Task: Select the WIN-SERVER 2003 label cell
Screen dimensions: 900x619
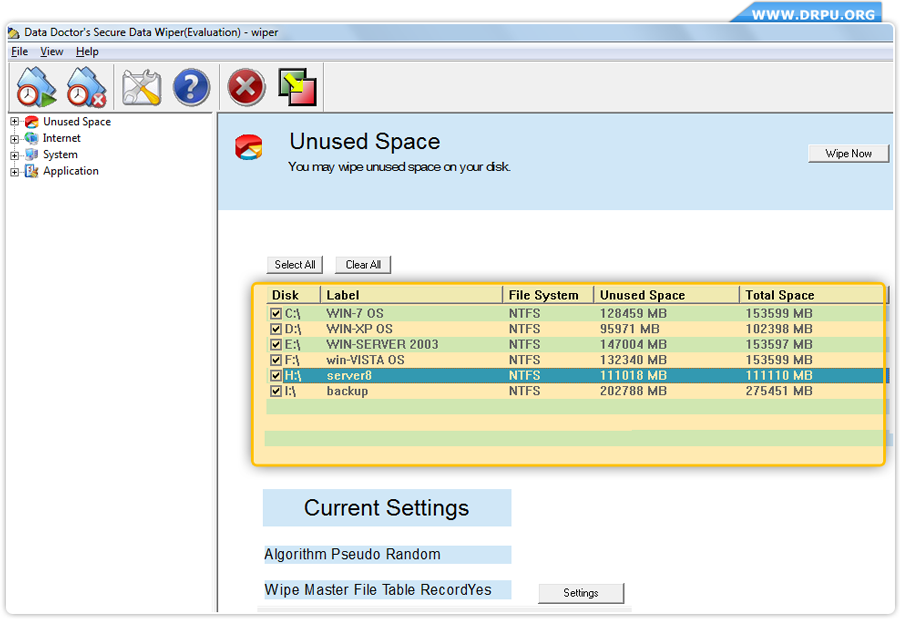Action: pyautogui.click(x=382, y=345)
